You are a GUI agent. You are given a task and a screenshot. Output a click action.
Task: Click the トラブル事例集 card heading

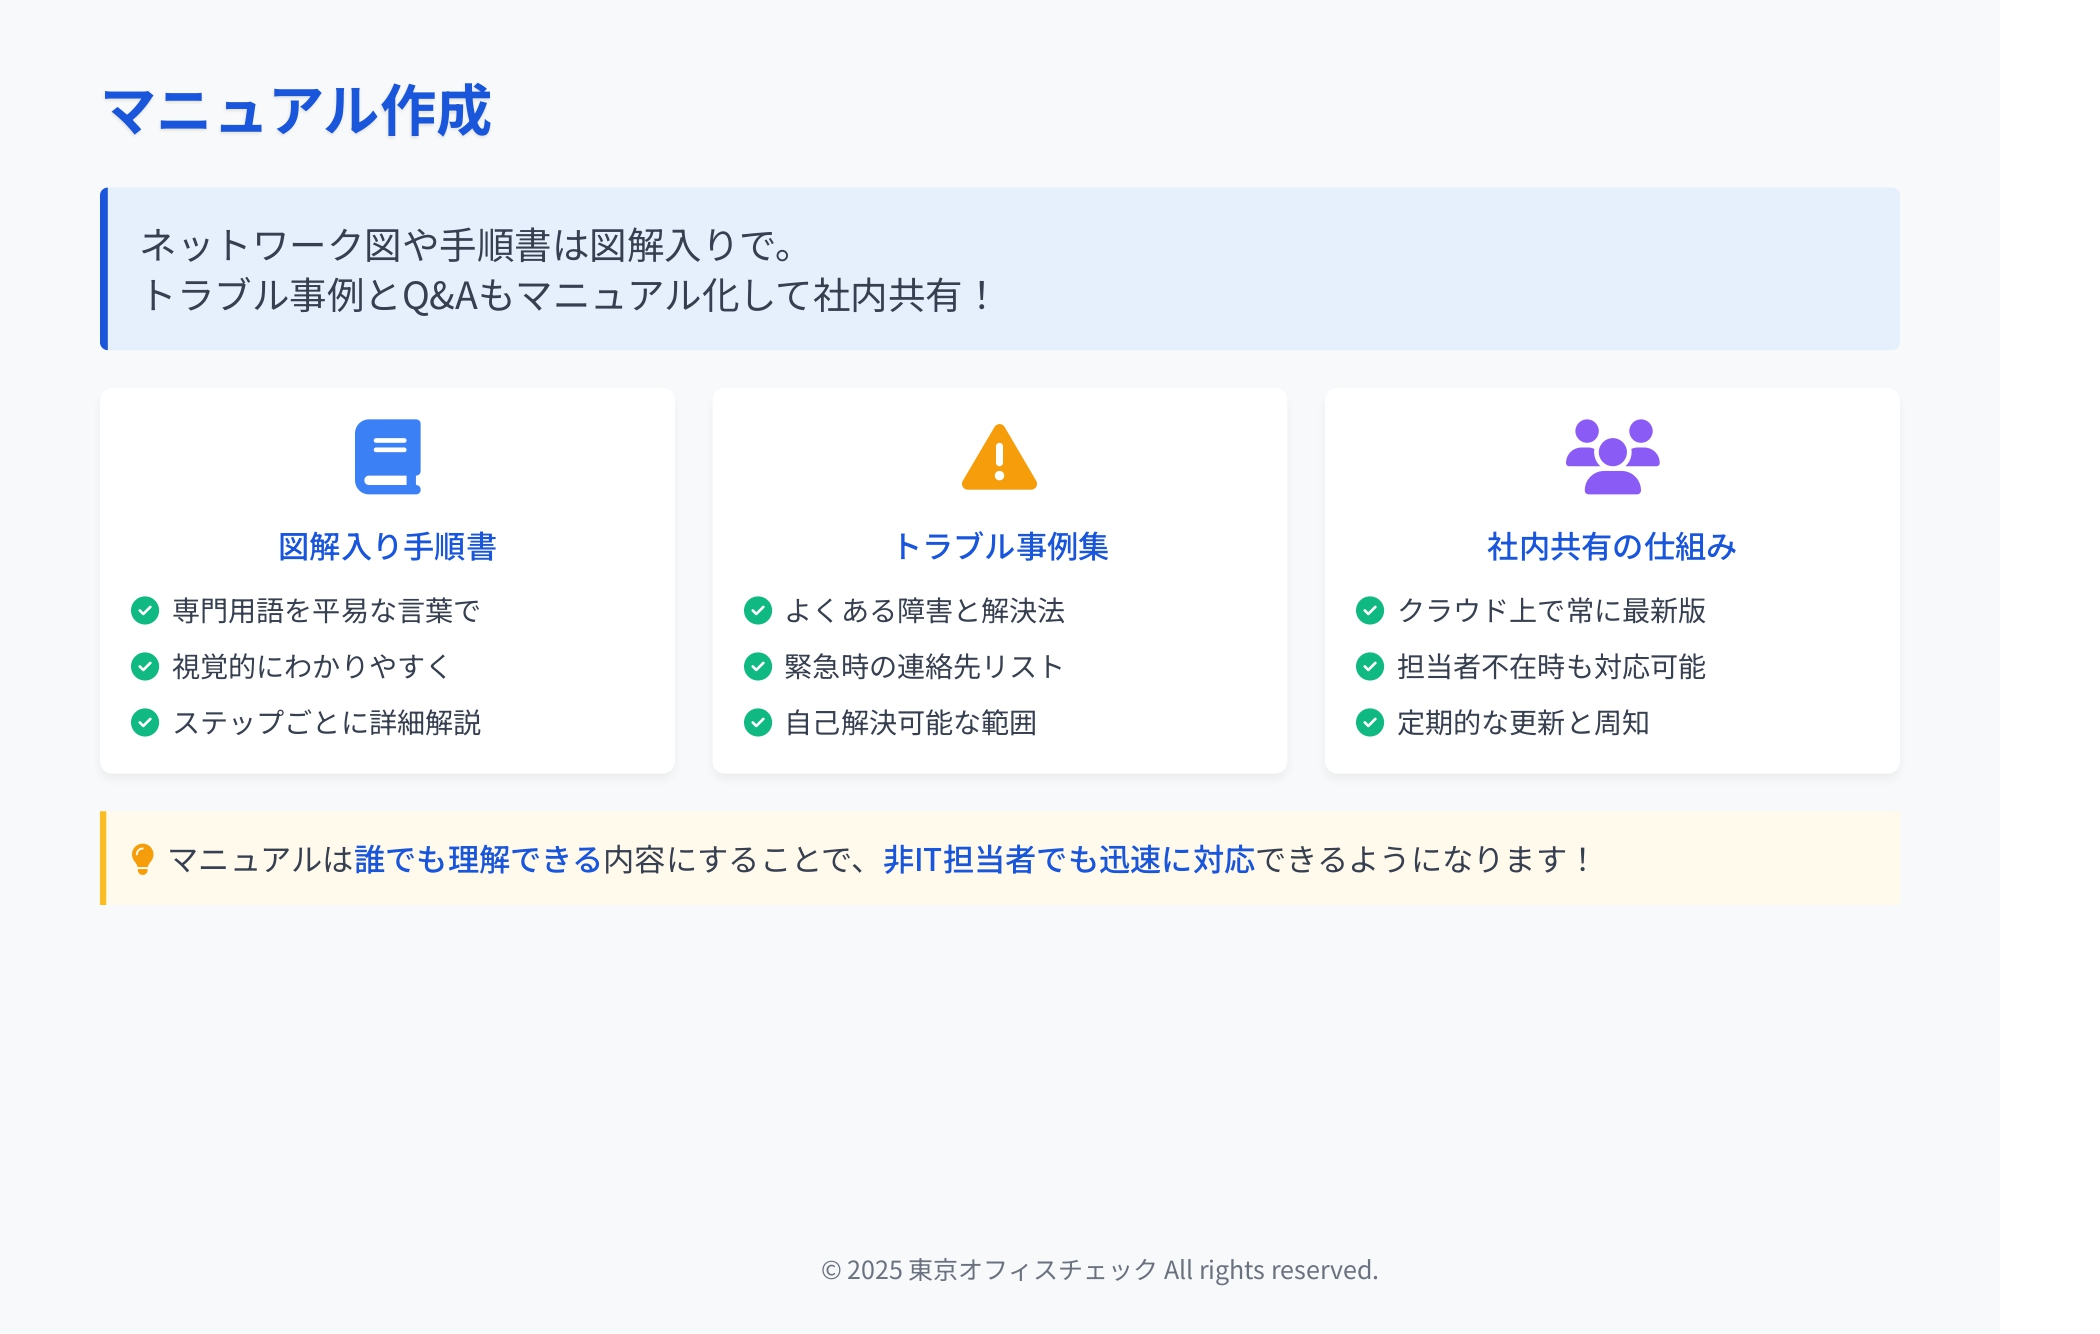click(1000, 546)
